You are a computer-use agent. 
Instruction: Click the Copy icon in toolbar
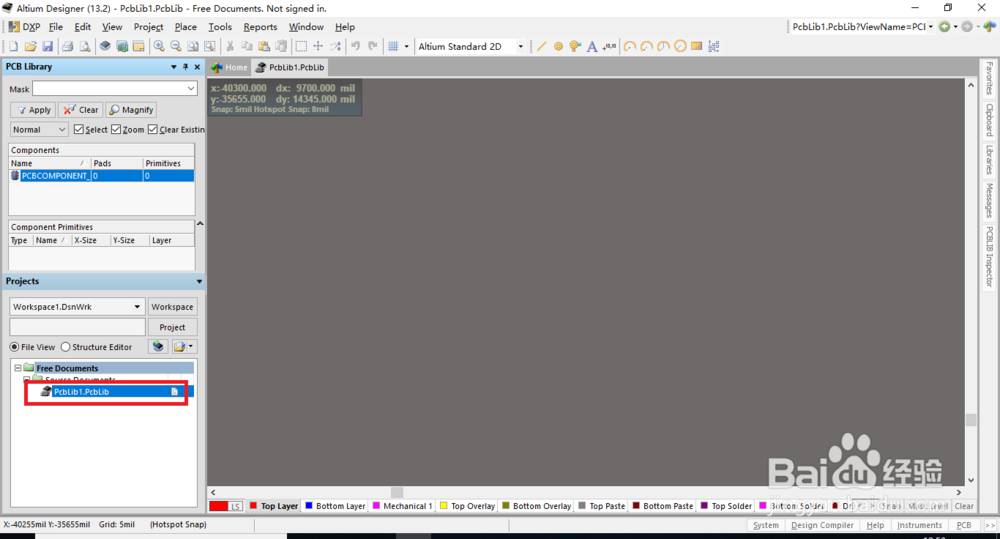tap(247, 46)
